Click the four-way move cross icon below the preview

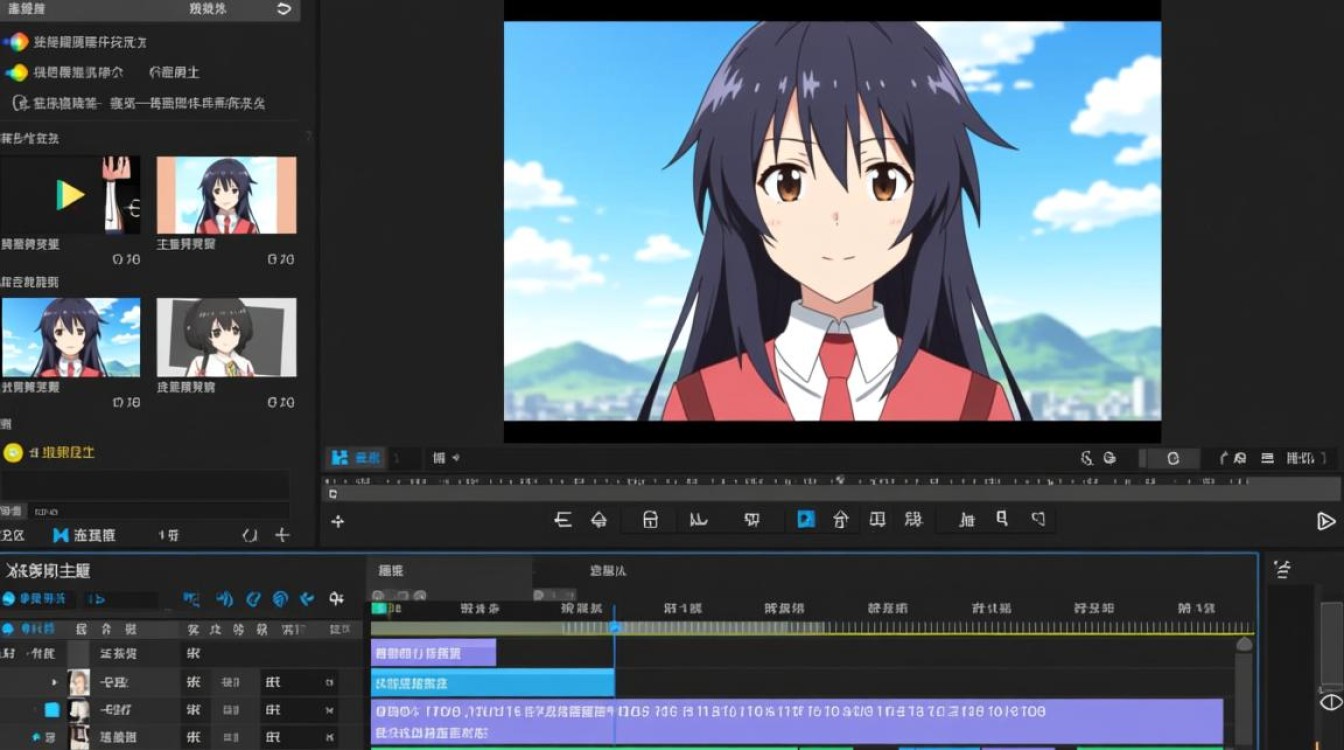pos(337,521)
